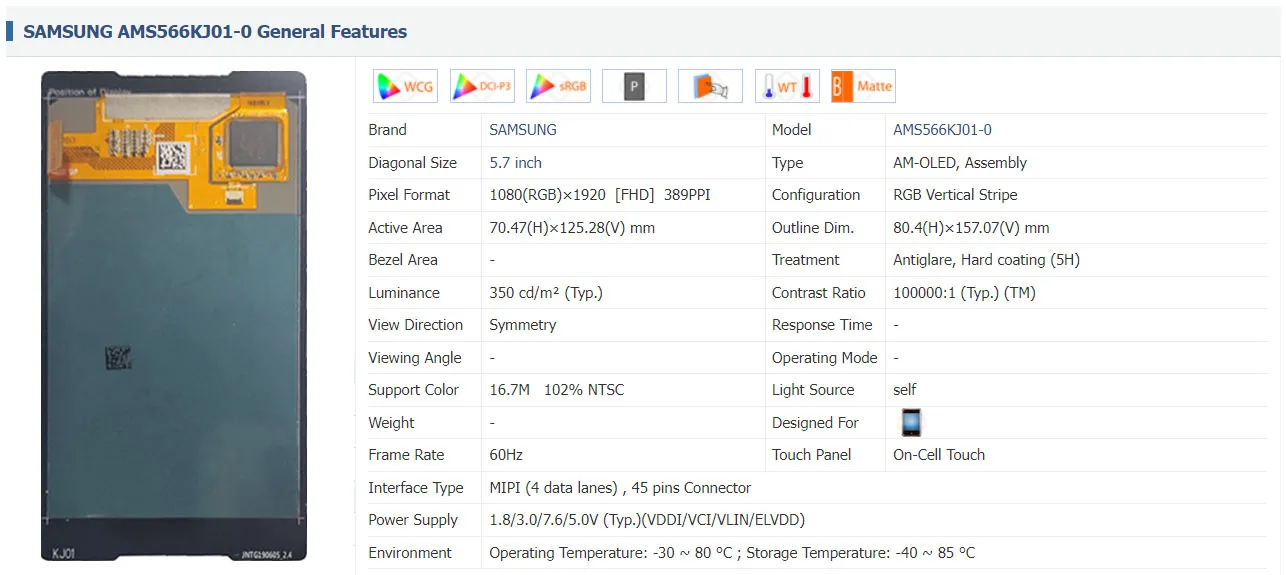
Task: Click the Interface Type row label
Action: point(416,488)
